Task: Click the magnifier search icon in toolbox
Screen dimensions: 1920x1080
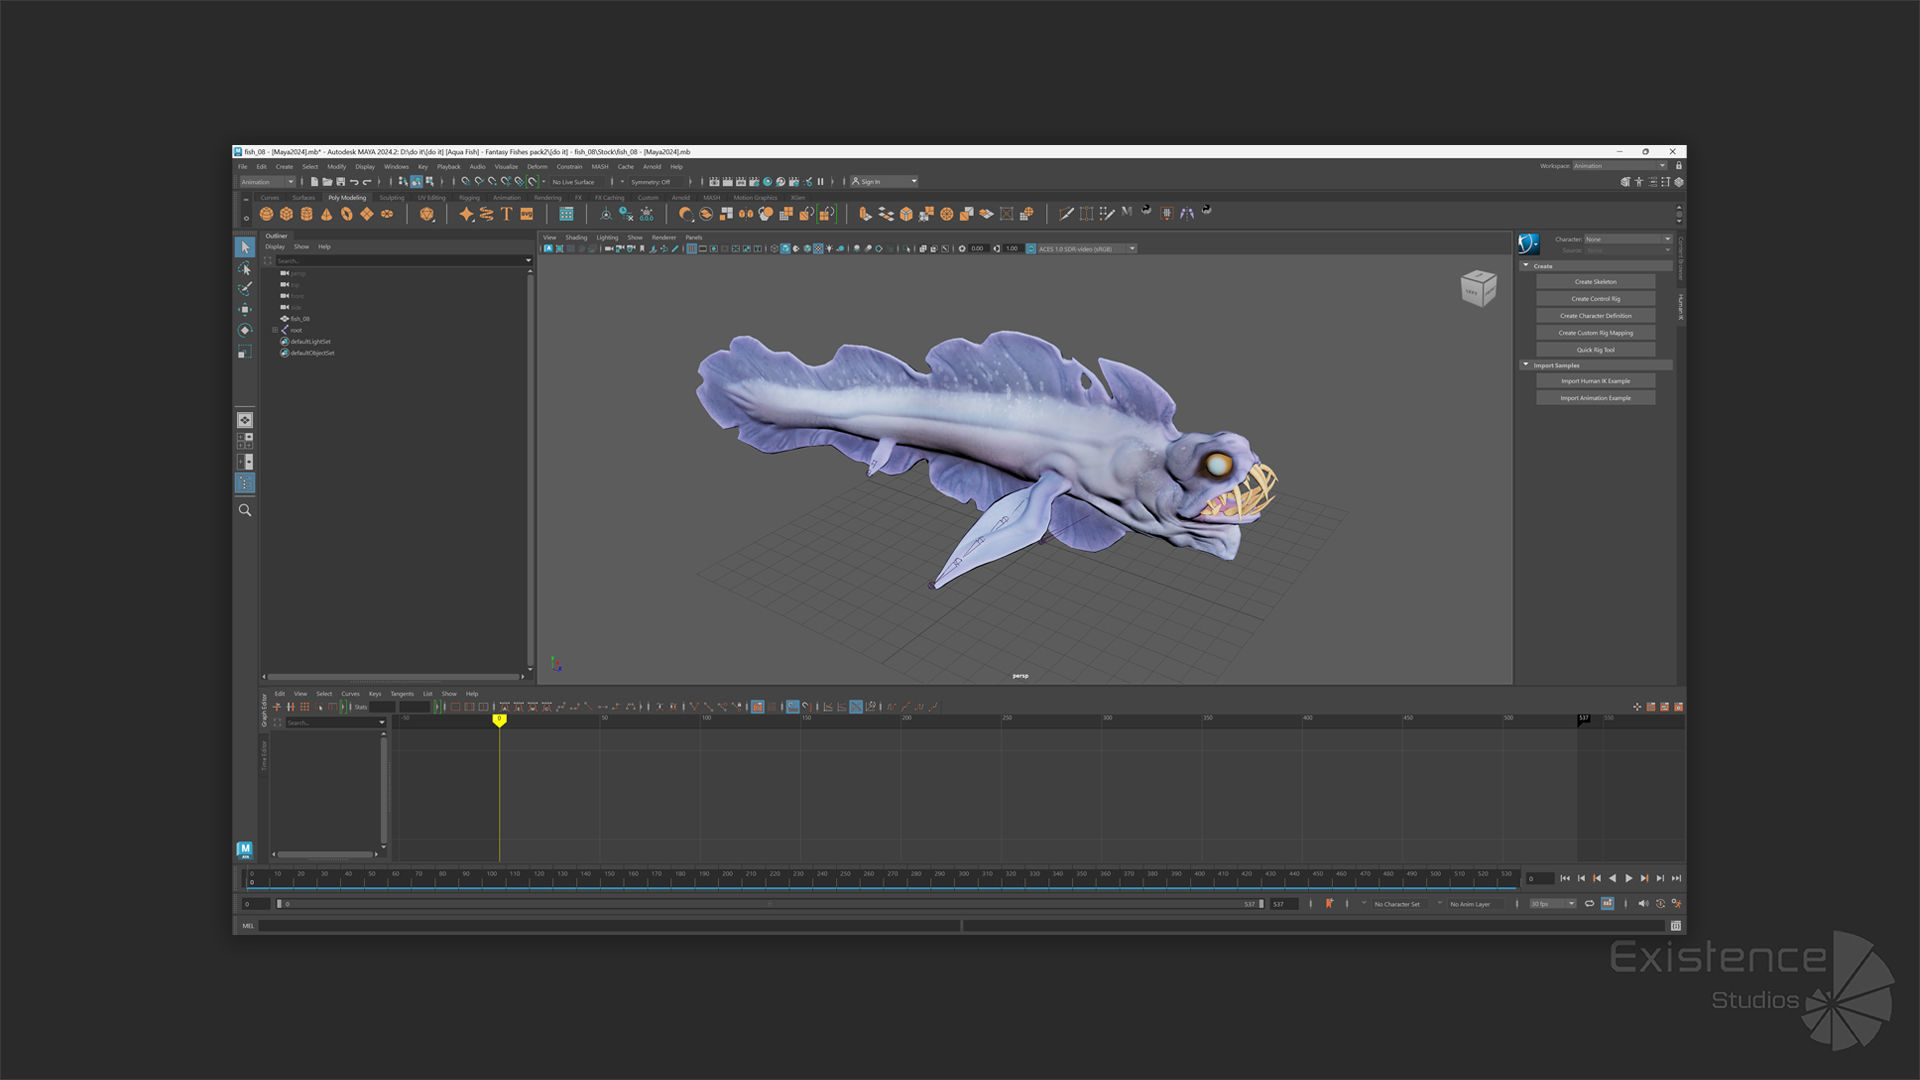Action: [245, 510]
